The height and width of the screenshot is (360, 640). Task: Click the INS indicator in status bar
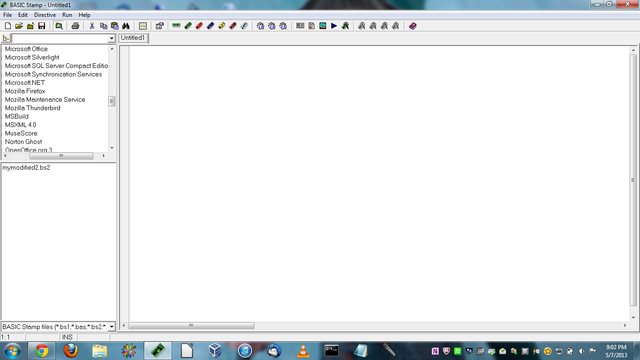(x=67, y=337)
